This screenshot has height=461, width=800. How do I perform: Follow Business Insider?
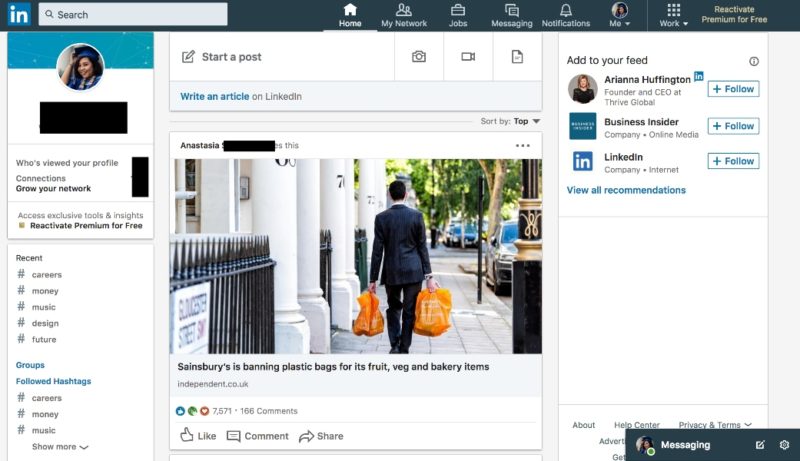(x=733, y=126)
